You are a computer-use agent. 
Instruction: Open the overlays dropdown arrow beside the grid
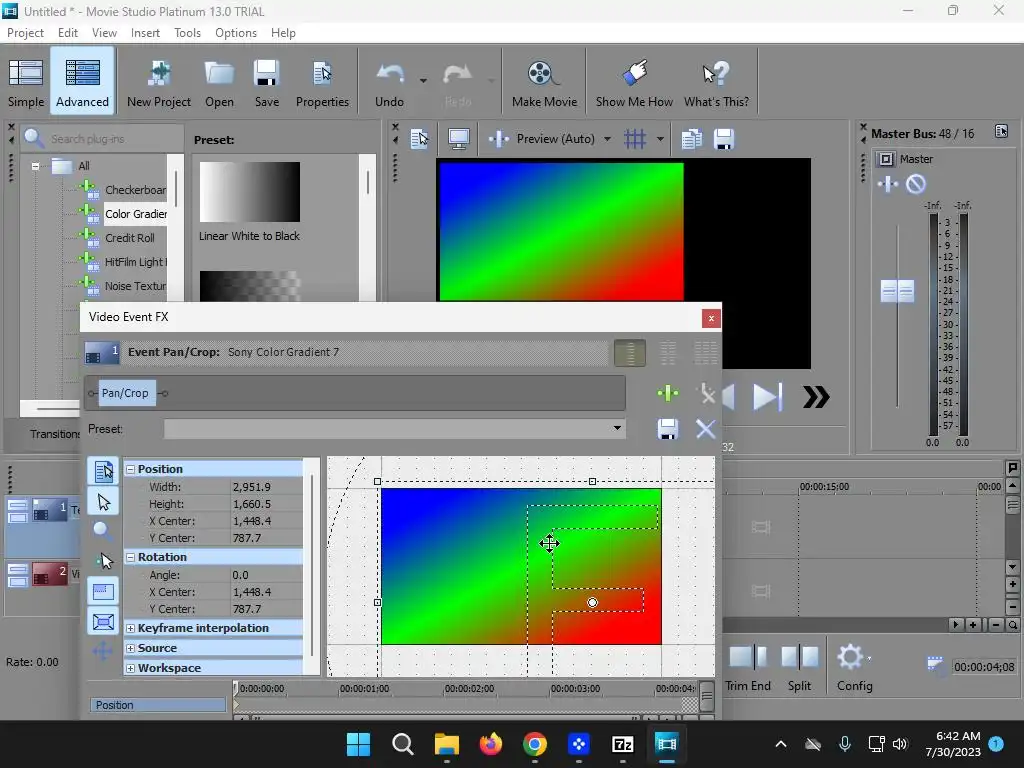coord(660,139)
